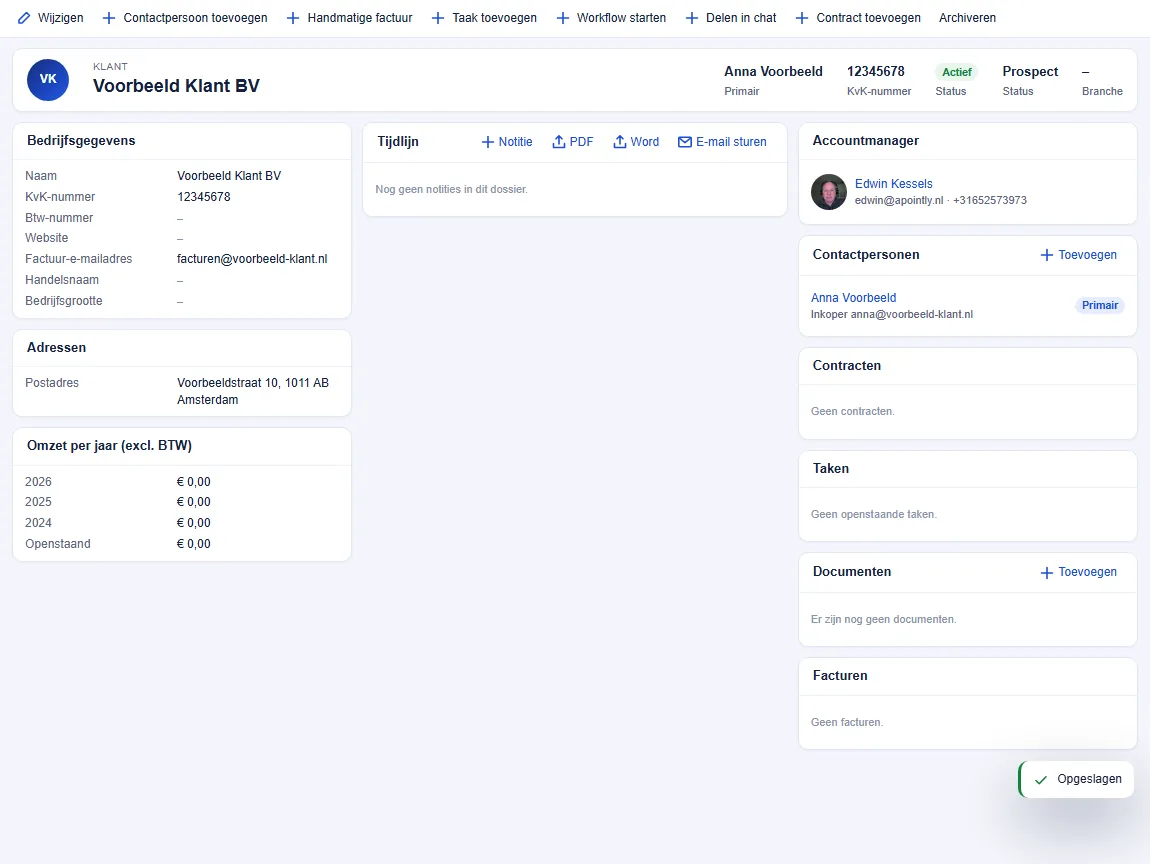Click the Wijzigen edit label
This screenshot has height=864, width=1150.
coord(61,18)
